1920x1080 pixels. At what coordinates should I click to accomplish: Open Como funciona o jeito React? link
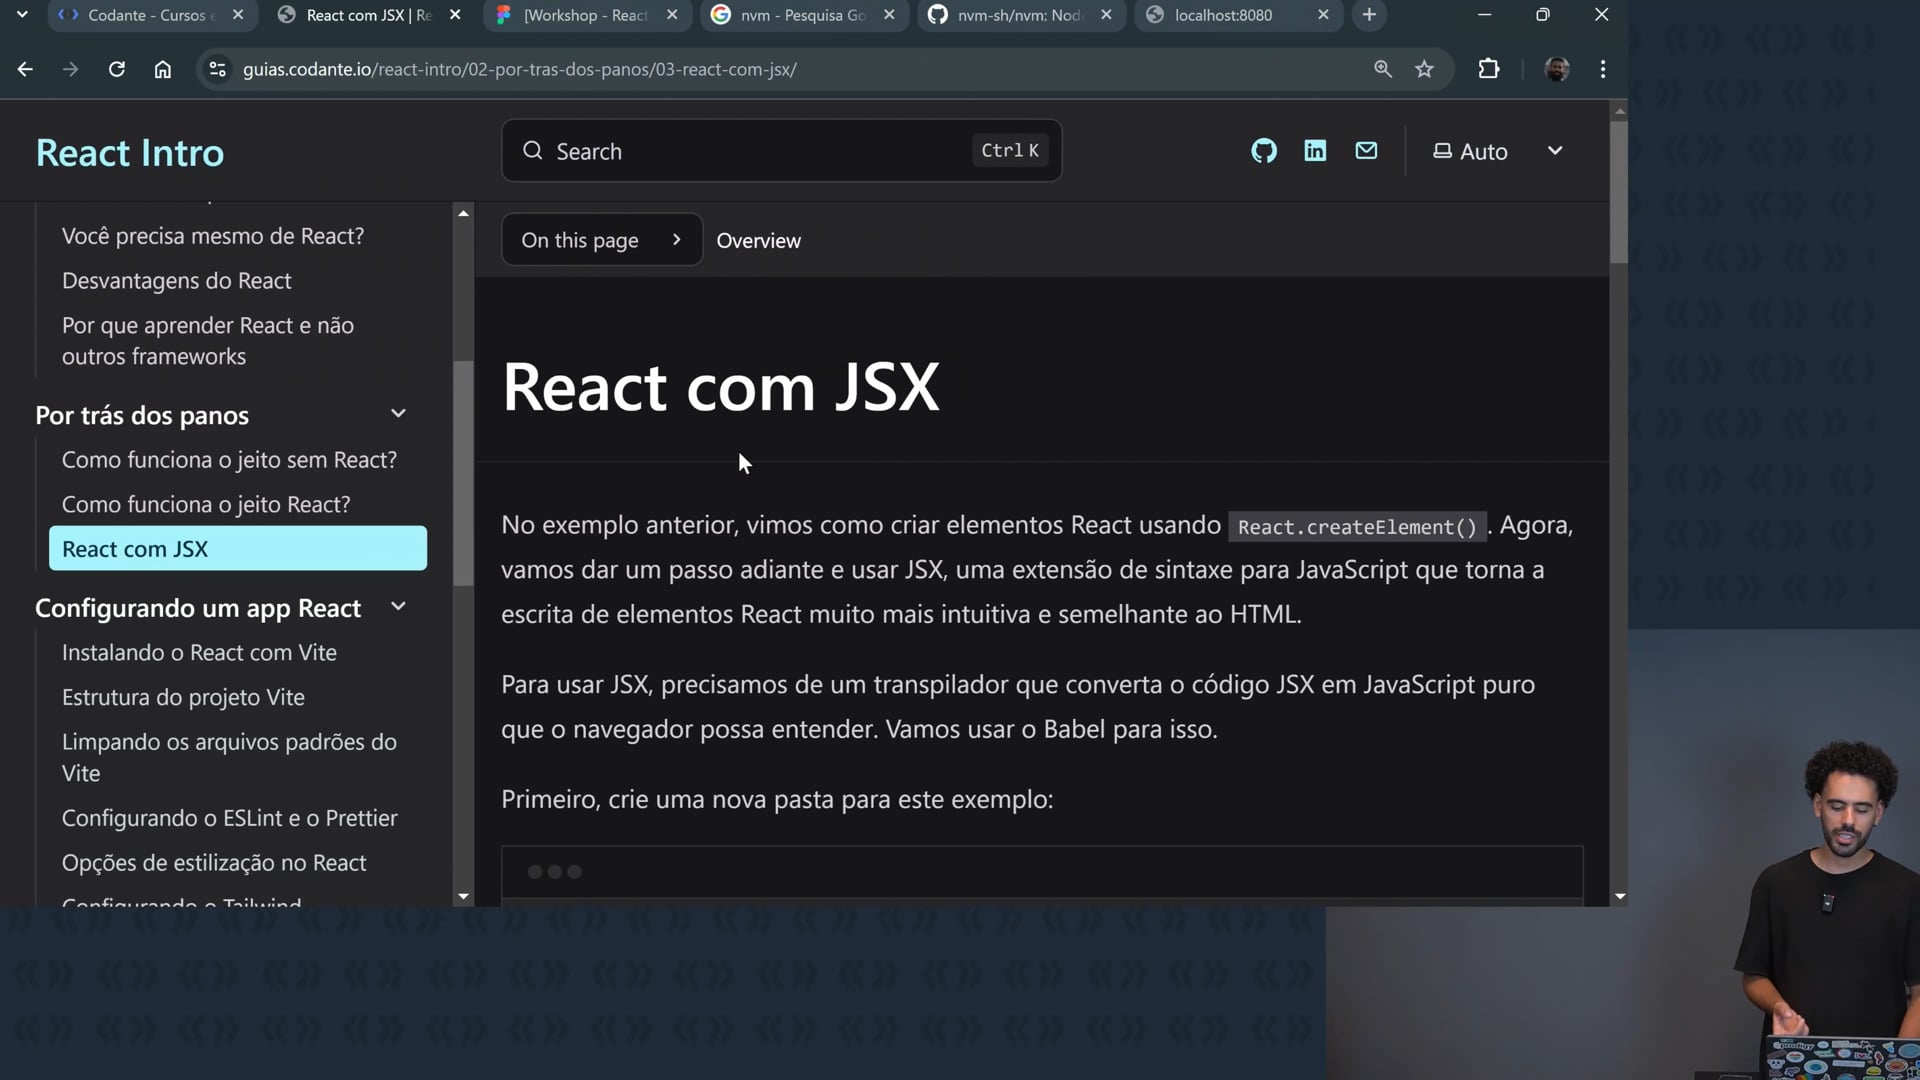click(206, 504)
